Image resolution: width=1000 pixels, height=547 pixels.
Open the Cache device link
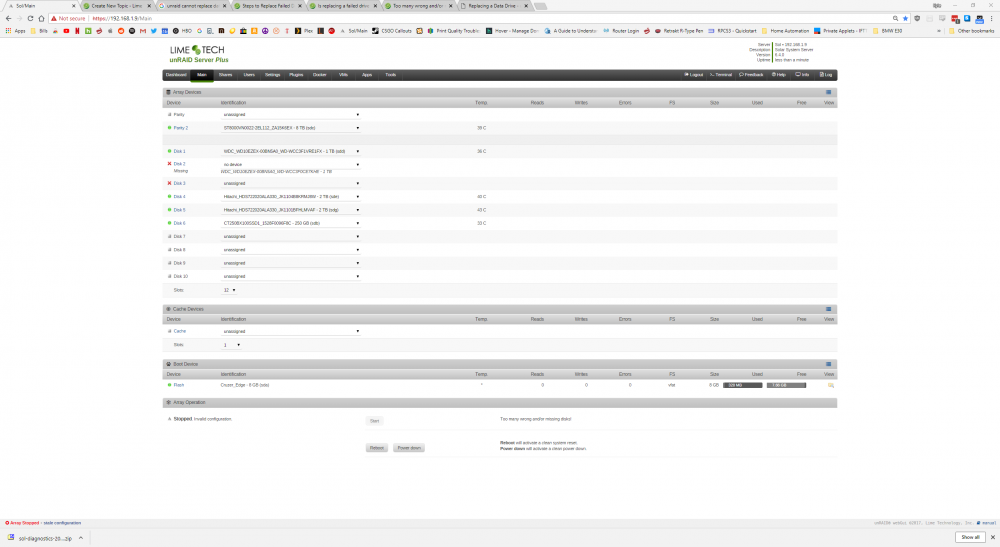tap(180, 332)
